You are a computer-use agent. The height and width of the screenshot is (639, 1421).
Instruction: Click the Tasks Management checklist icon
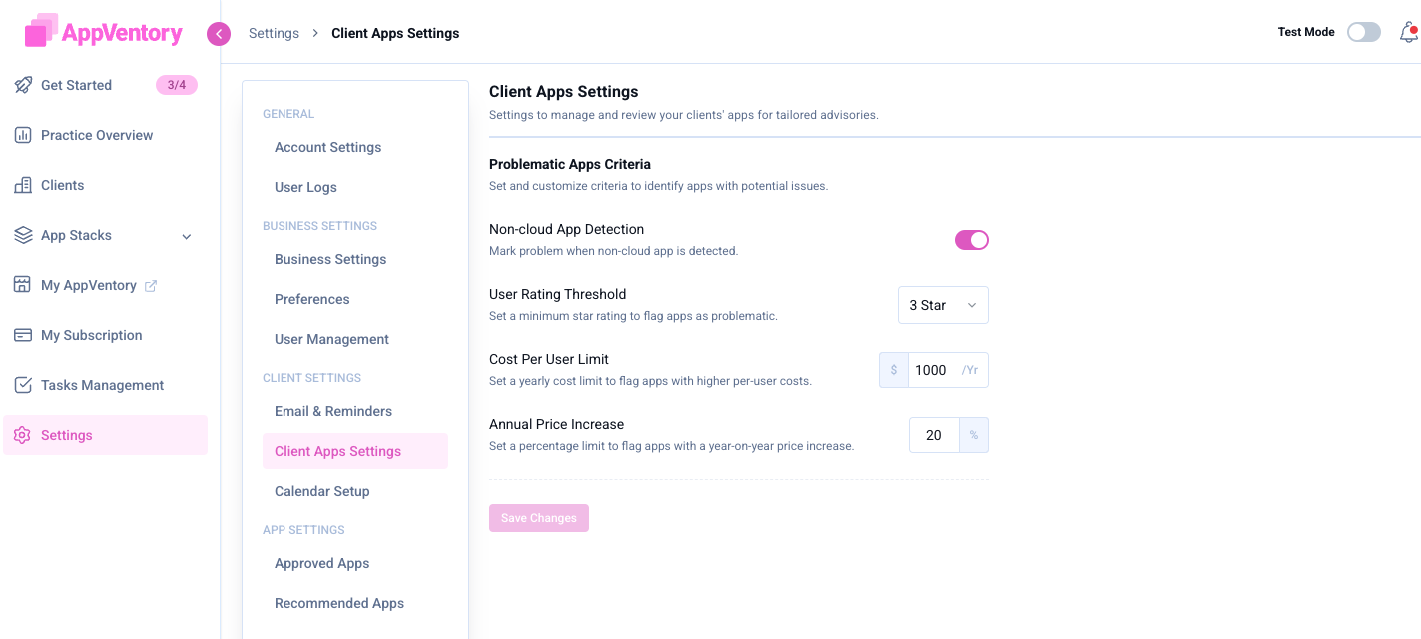click(23, 385)
